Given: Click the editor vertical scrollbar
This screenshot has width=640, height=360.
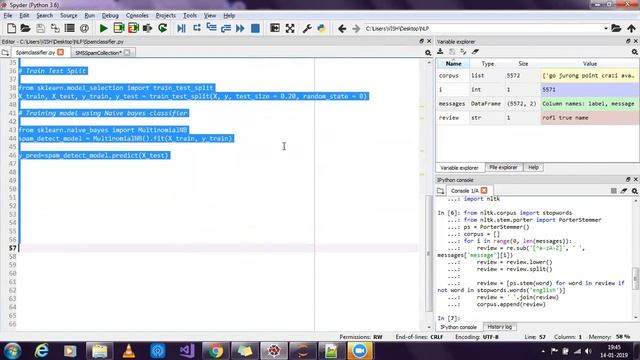Looking at the screenshot, I should pos(429,253).
